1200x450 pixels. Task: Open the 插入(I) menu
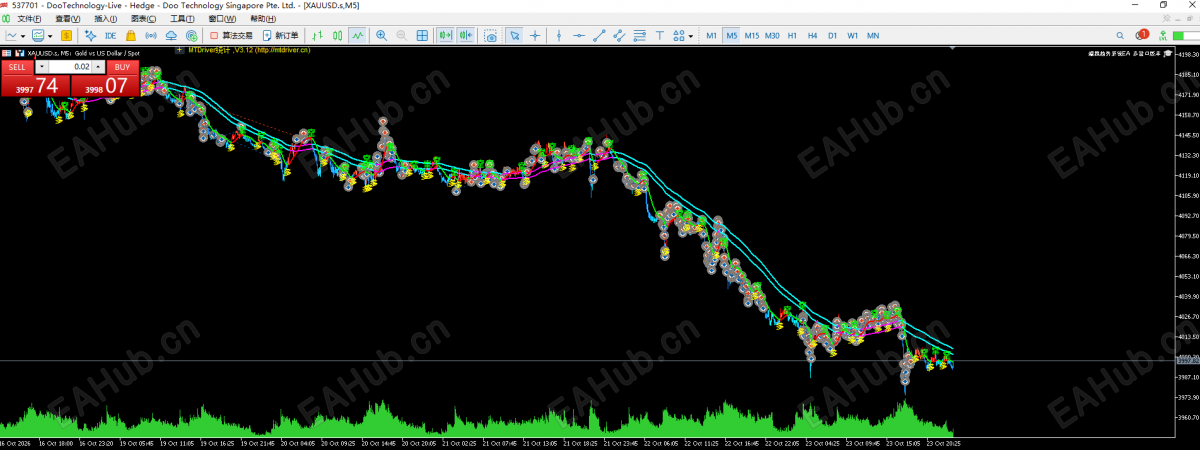(104, 19)
